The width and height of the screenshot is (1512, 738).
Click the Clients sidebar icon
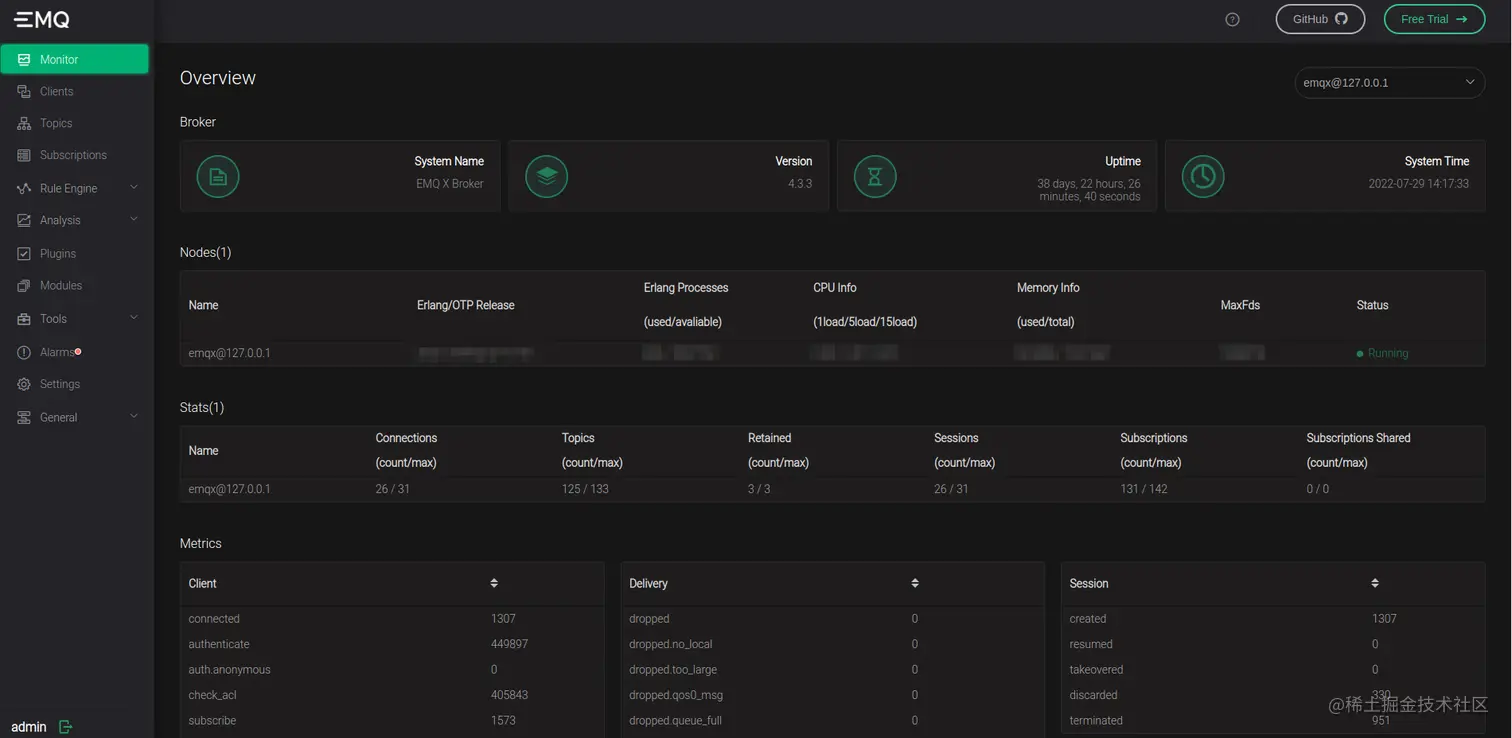[24, 92]
